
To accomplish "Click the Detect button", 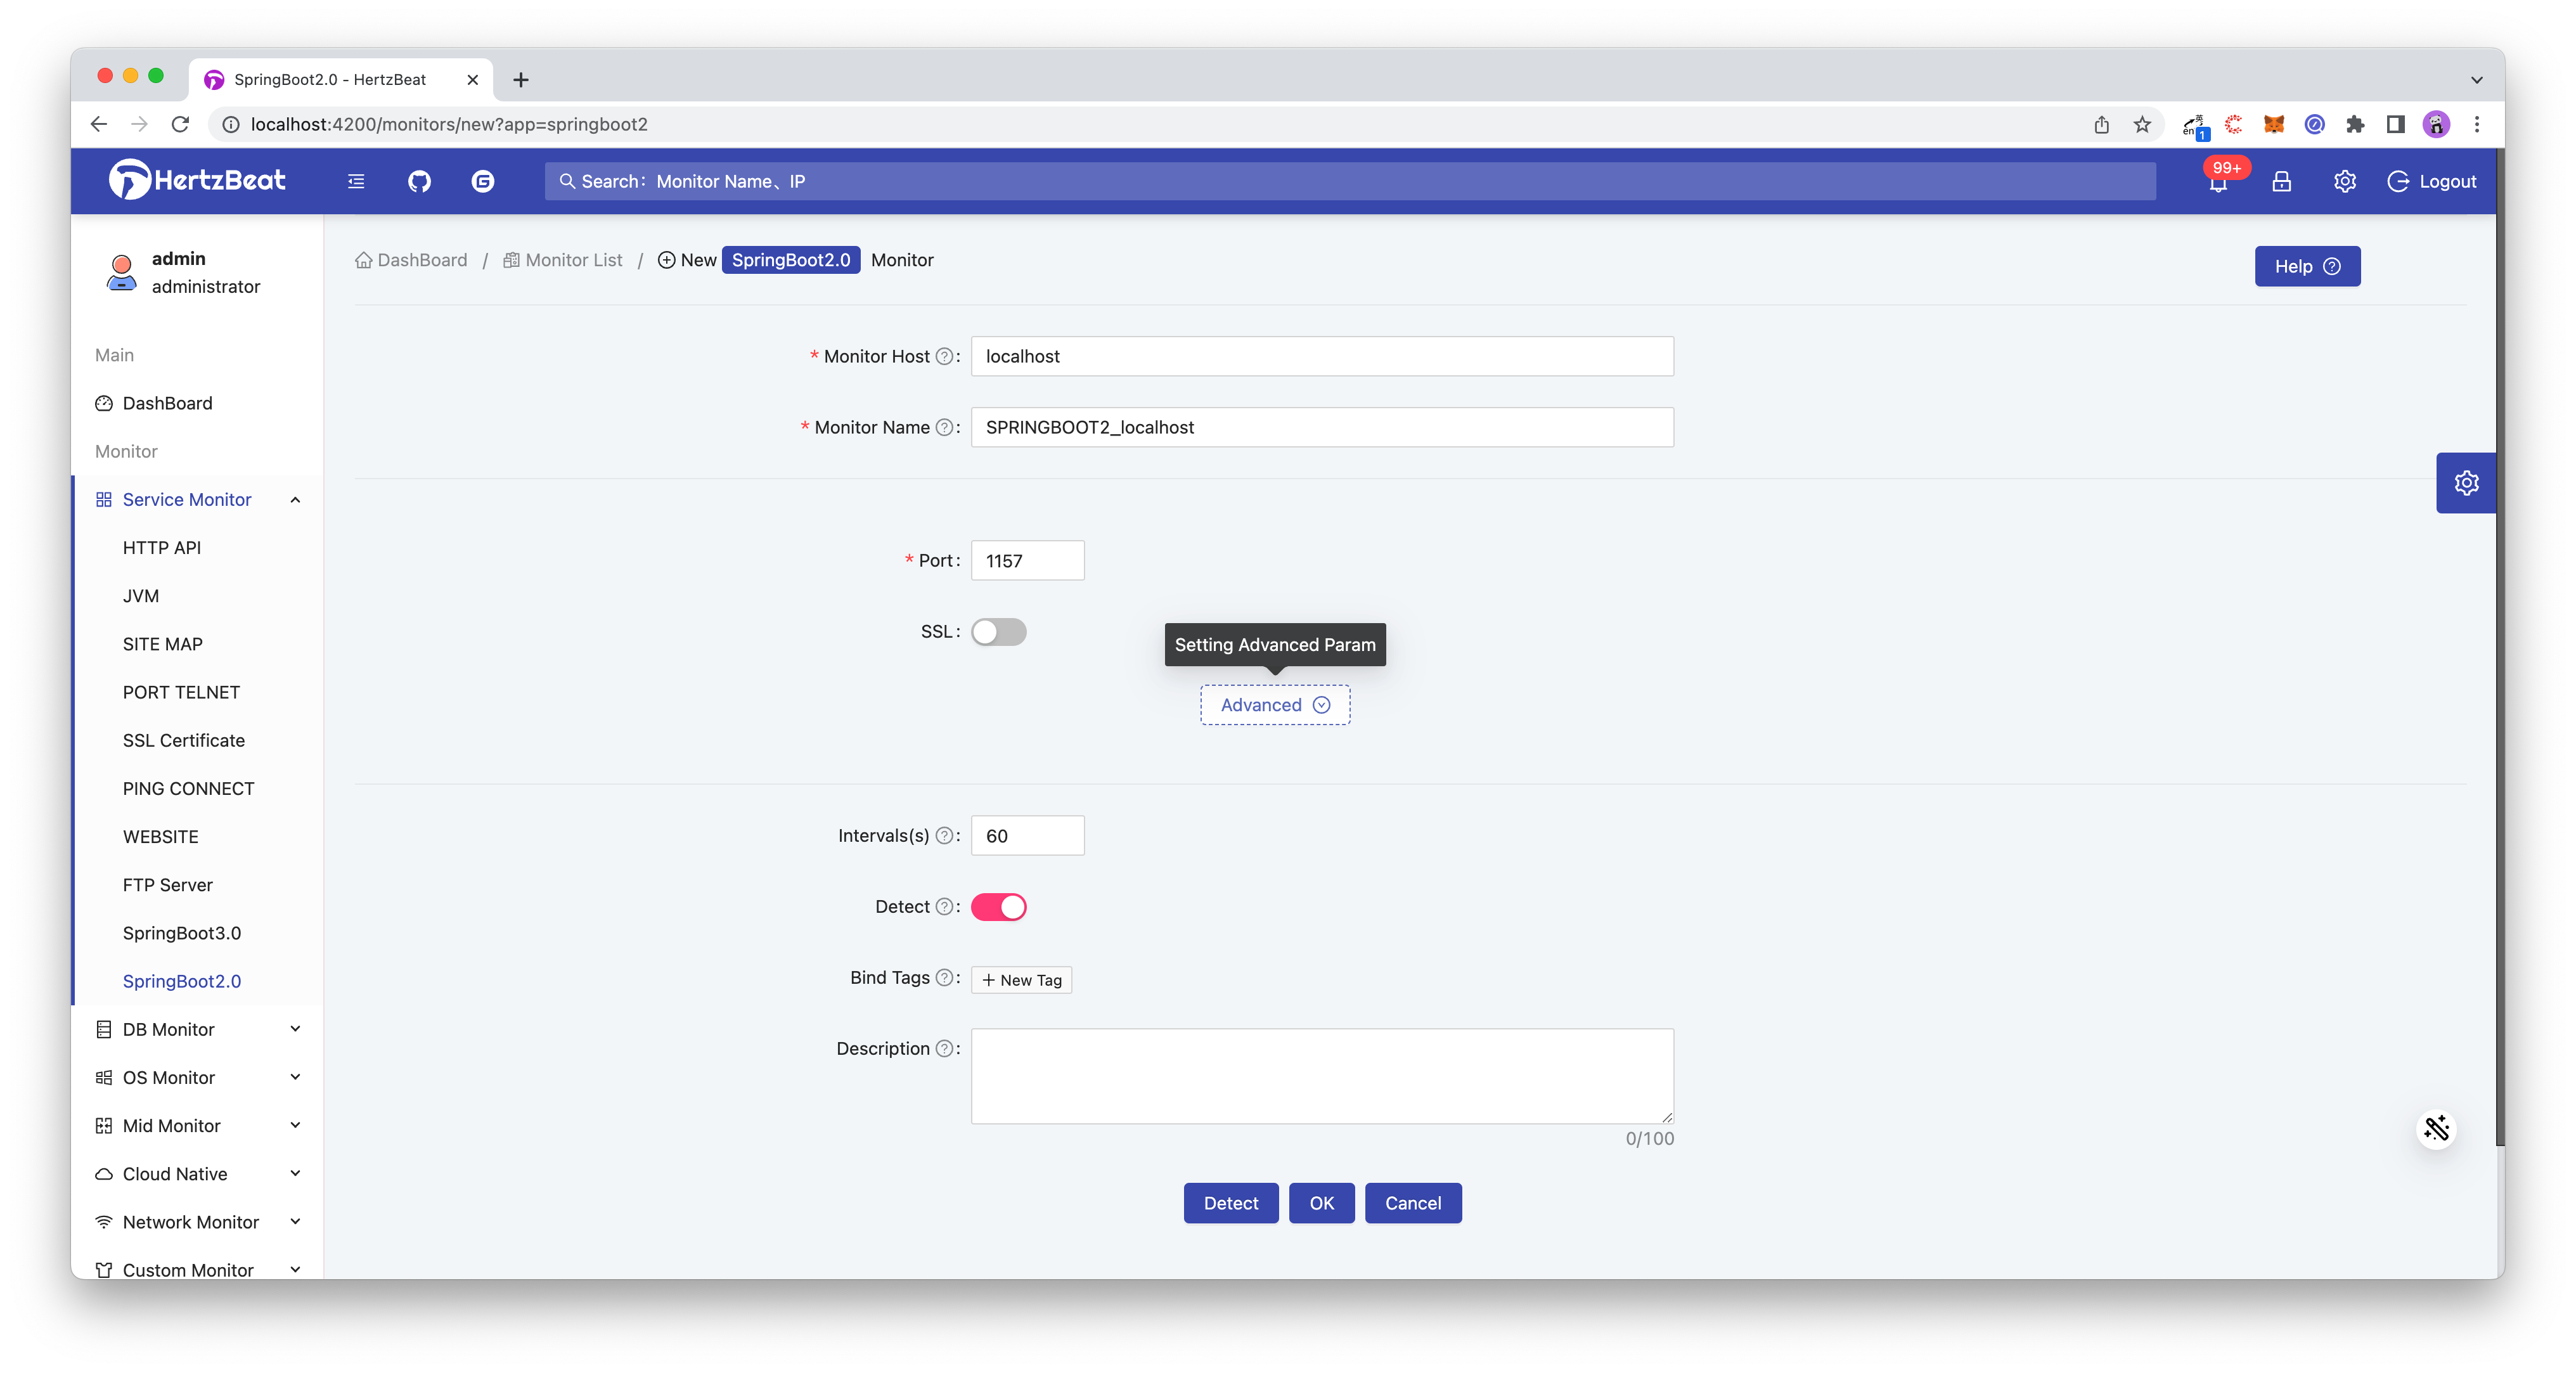I will click(x=1230, y=1202).
